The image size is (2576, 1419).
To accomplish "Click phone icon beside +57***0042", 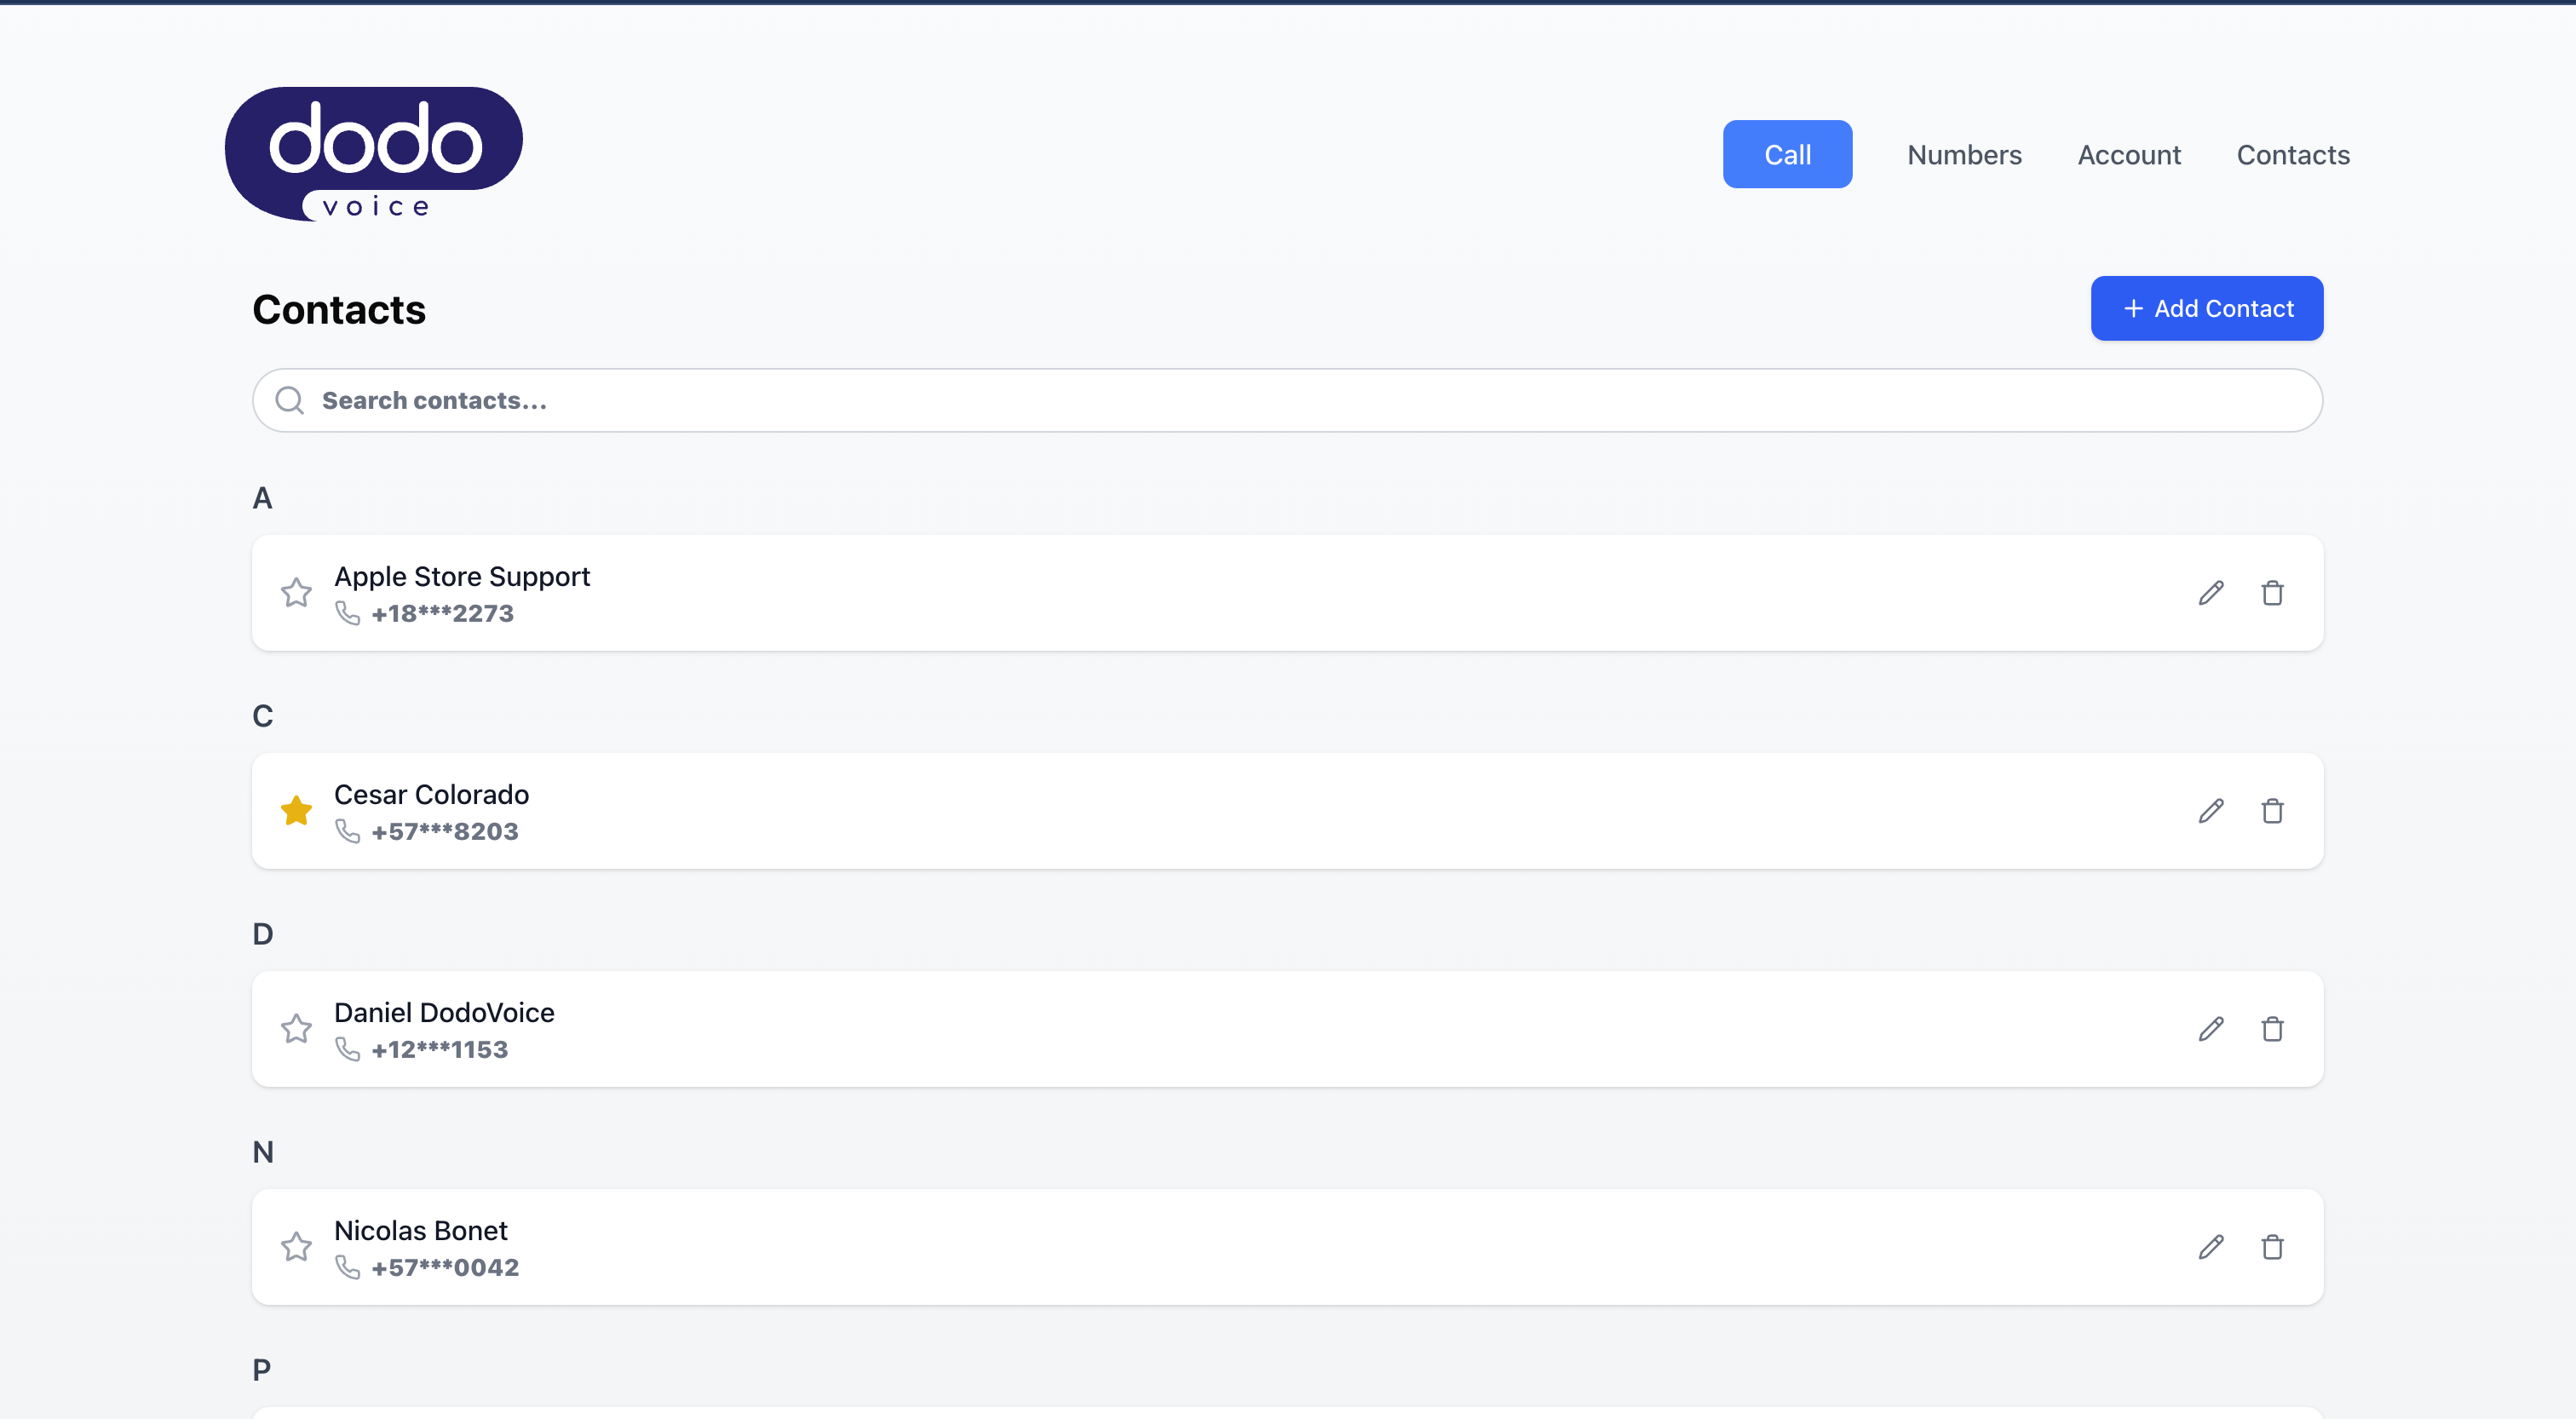I will click(x=347, y=1267).
